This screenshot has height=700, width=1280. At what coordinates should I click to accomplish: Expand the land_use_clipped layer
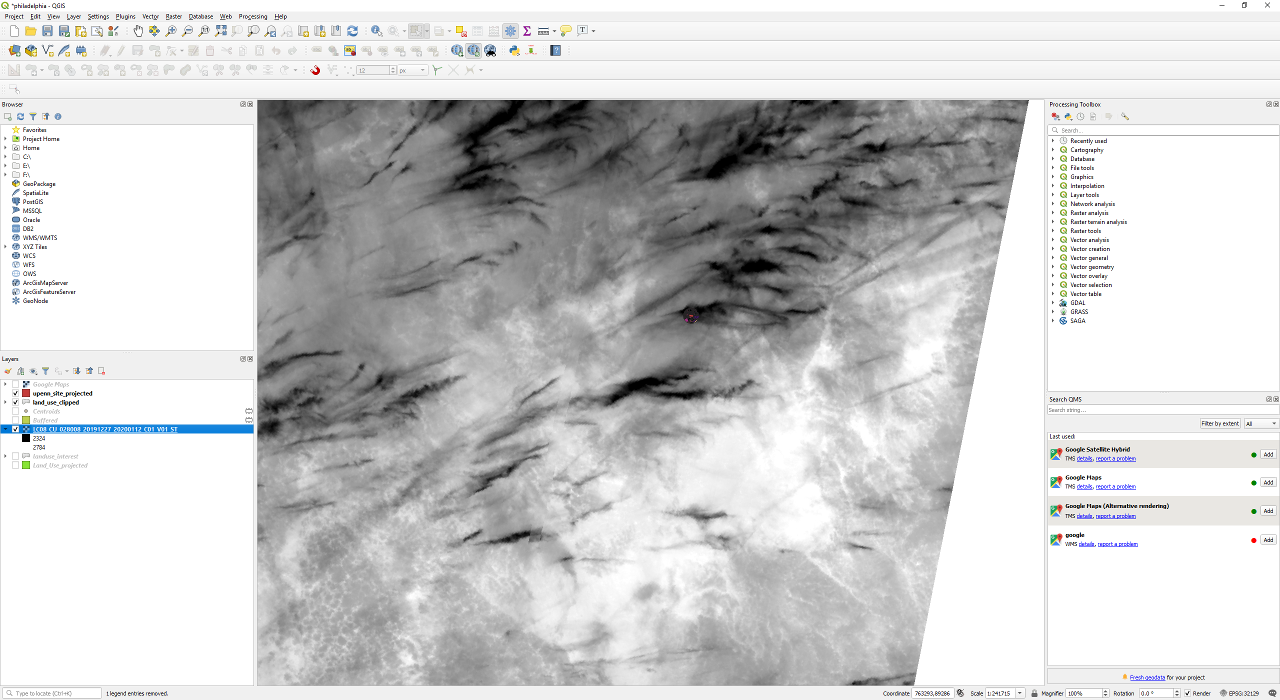[5, 402]
